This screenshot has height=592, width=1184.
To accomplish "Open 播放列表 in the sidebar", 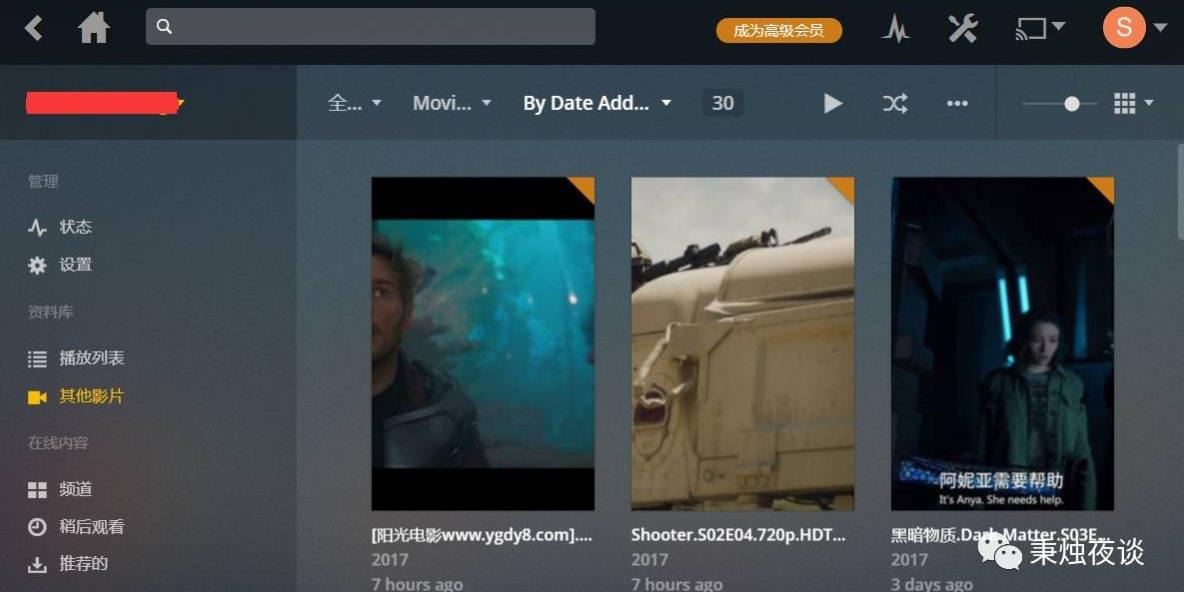I will tap(91, 358).
